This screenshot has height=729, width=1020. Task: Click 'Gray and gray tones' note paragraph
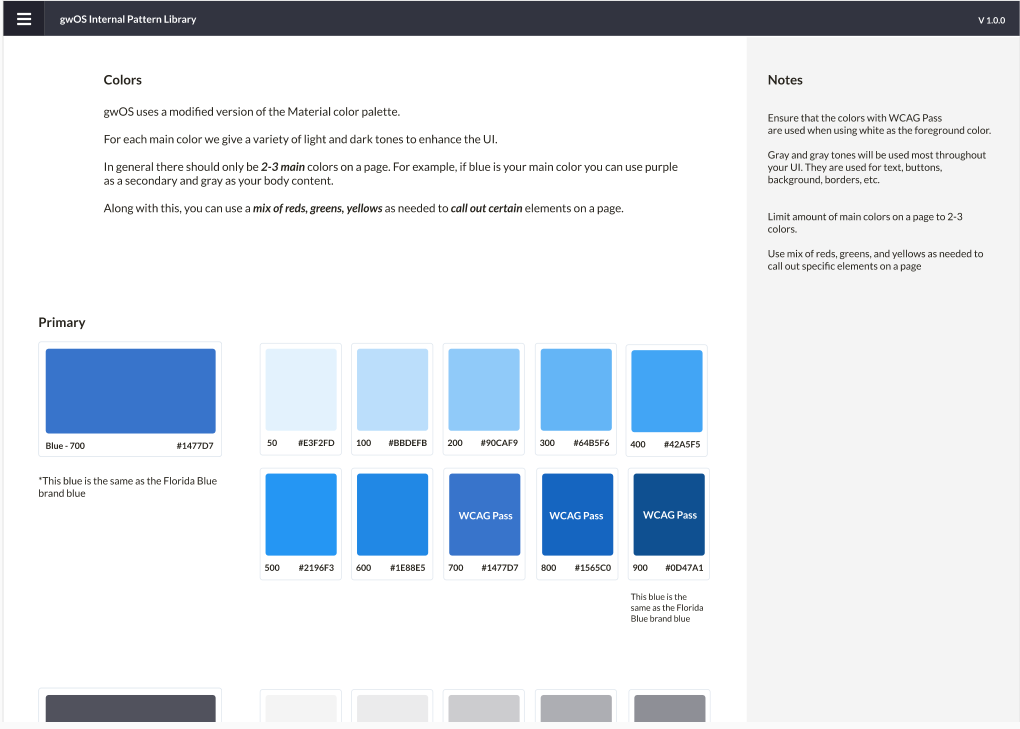tap(877, 167)
